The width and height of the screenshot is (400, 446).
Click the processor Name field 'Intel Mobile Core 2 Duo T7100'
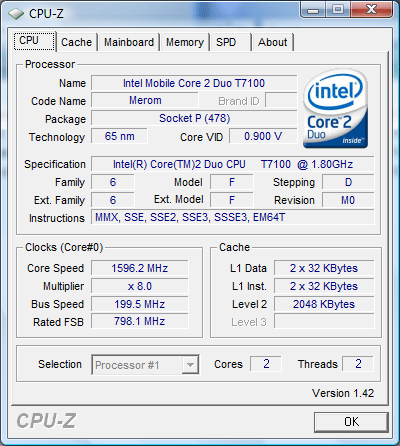click(x=194, y=83)
